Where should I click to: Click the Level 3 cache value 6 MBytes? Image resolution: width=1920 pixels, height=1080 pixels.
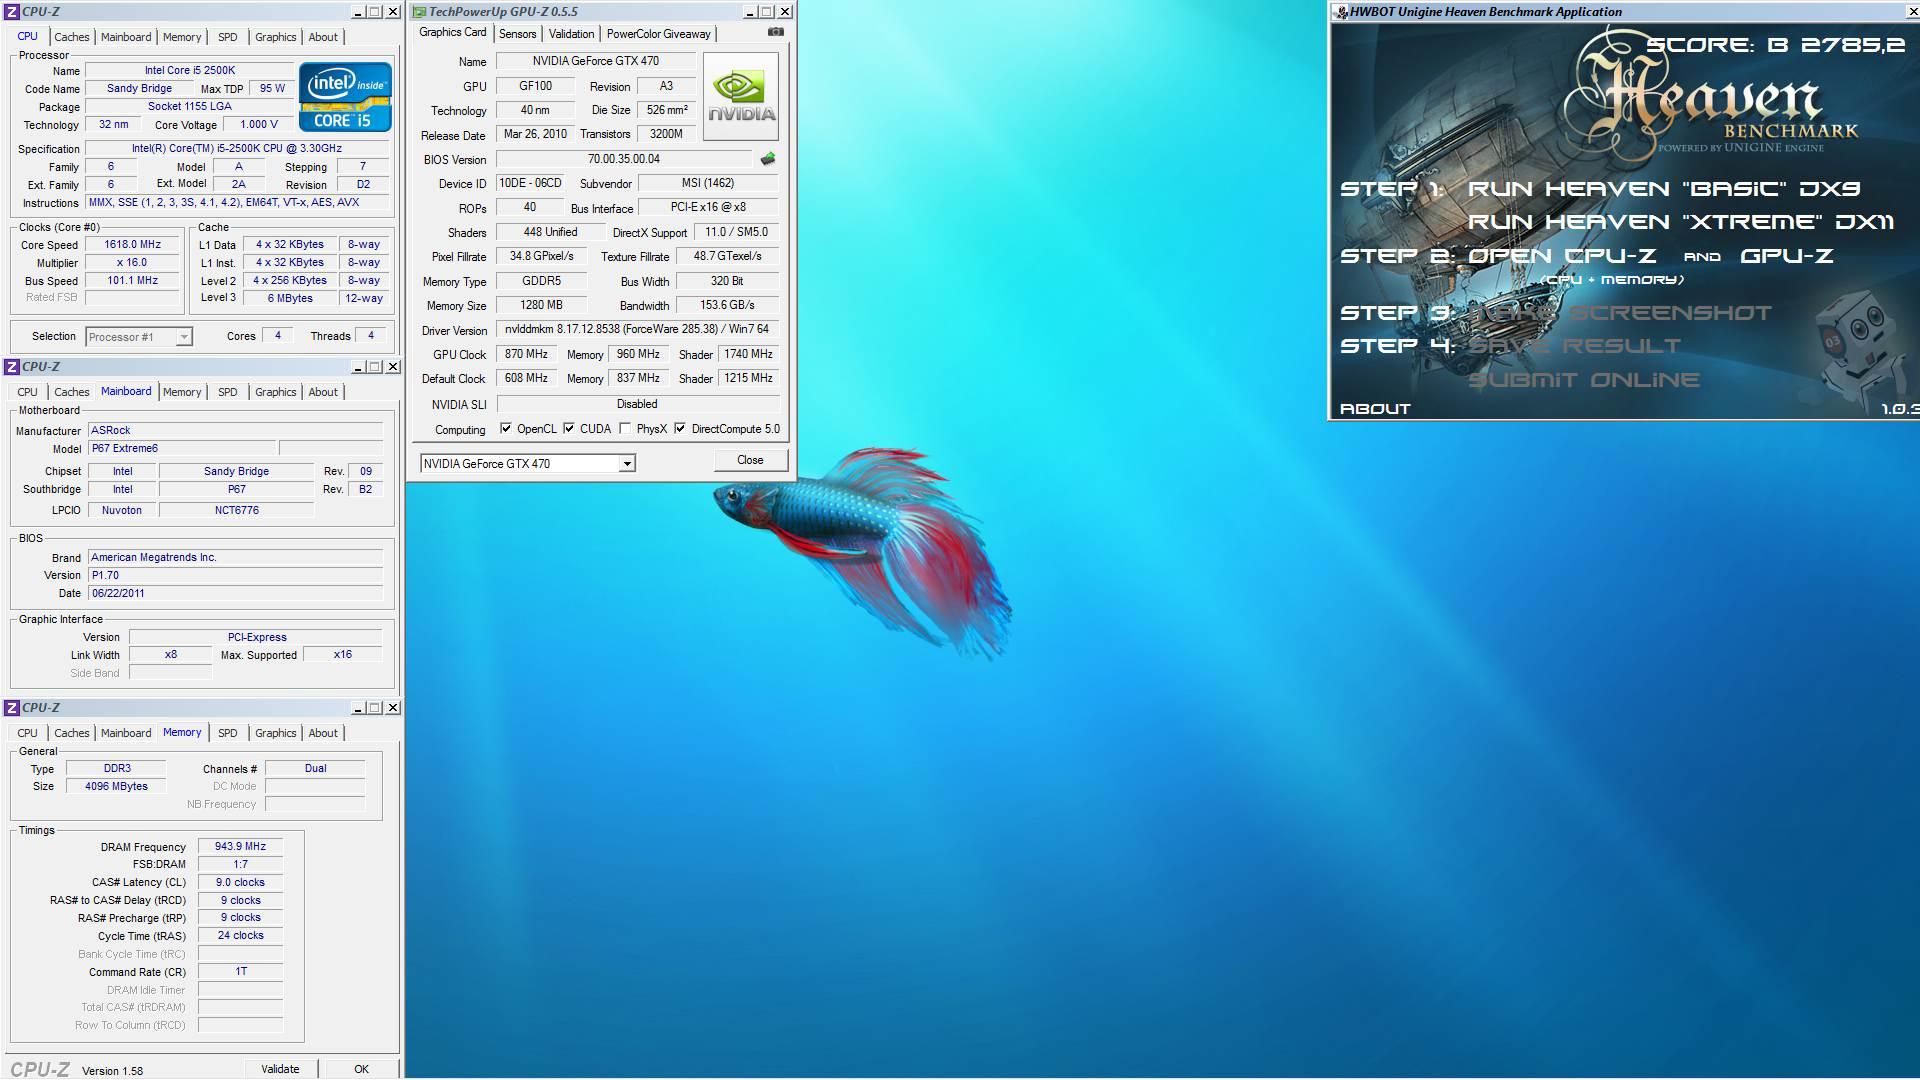coord(290,299)
